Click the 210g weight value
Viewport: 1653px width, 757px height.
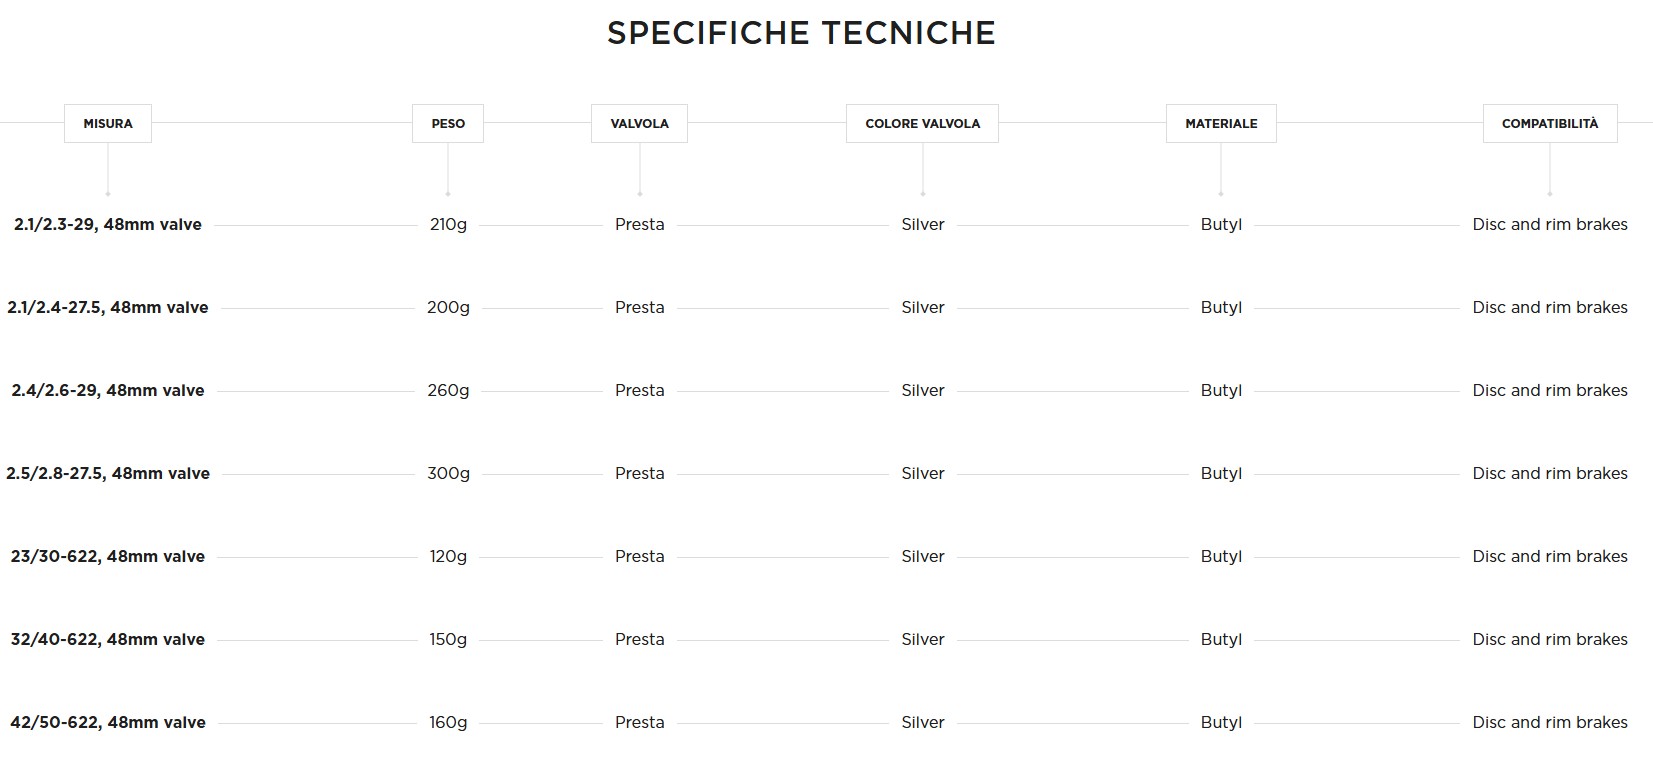448,225
